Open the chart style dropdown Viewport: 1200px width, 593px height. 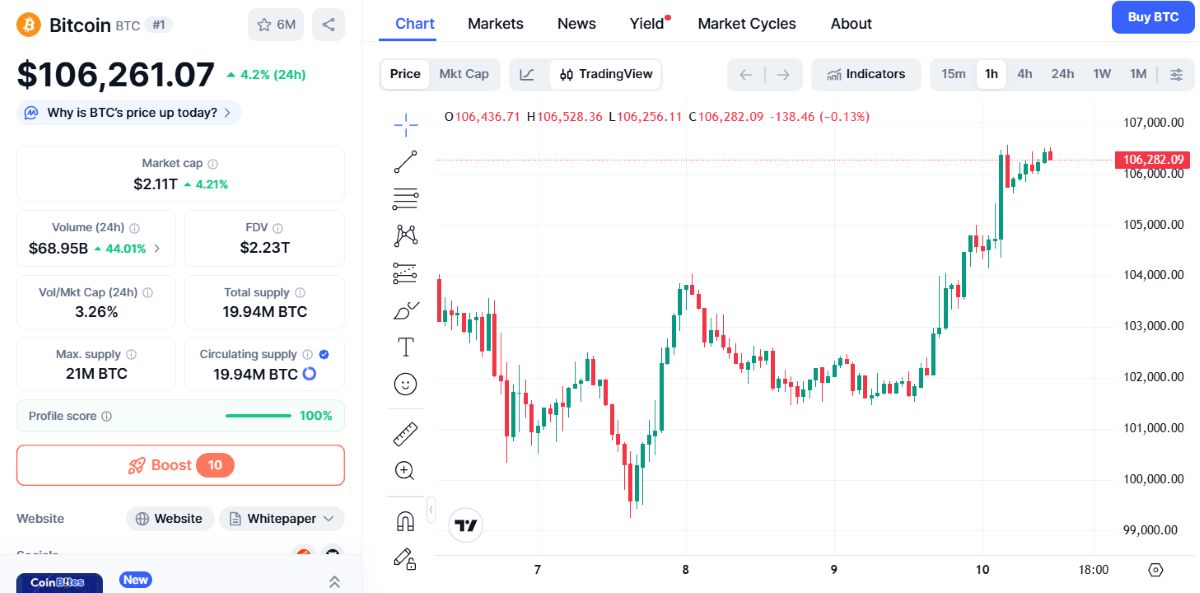(526, 74)
